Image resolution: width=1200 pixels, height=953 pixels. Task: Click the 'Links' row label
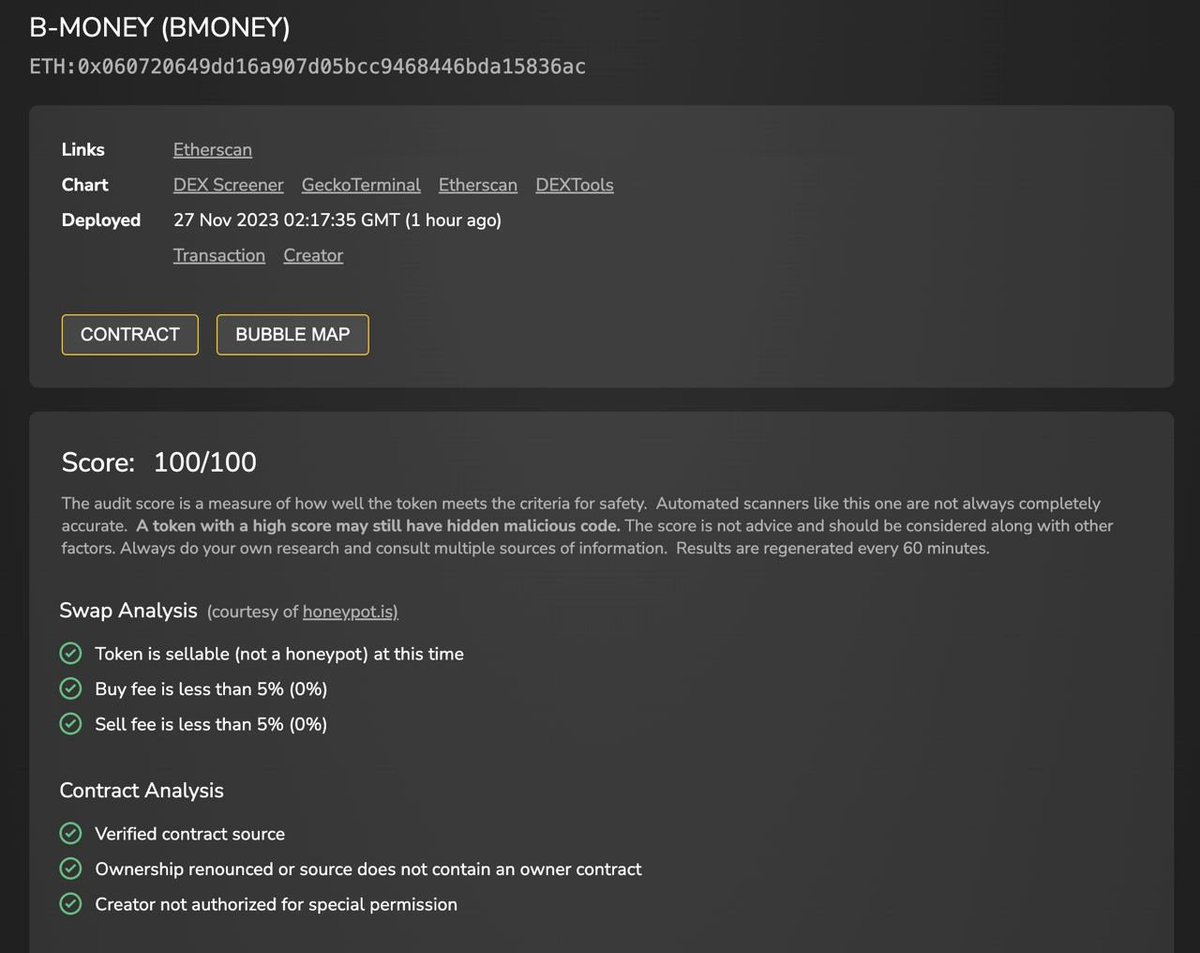coord(83,150)
